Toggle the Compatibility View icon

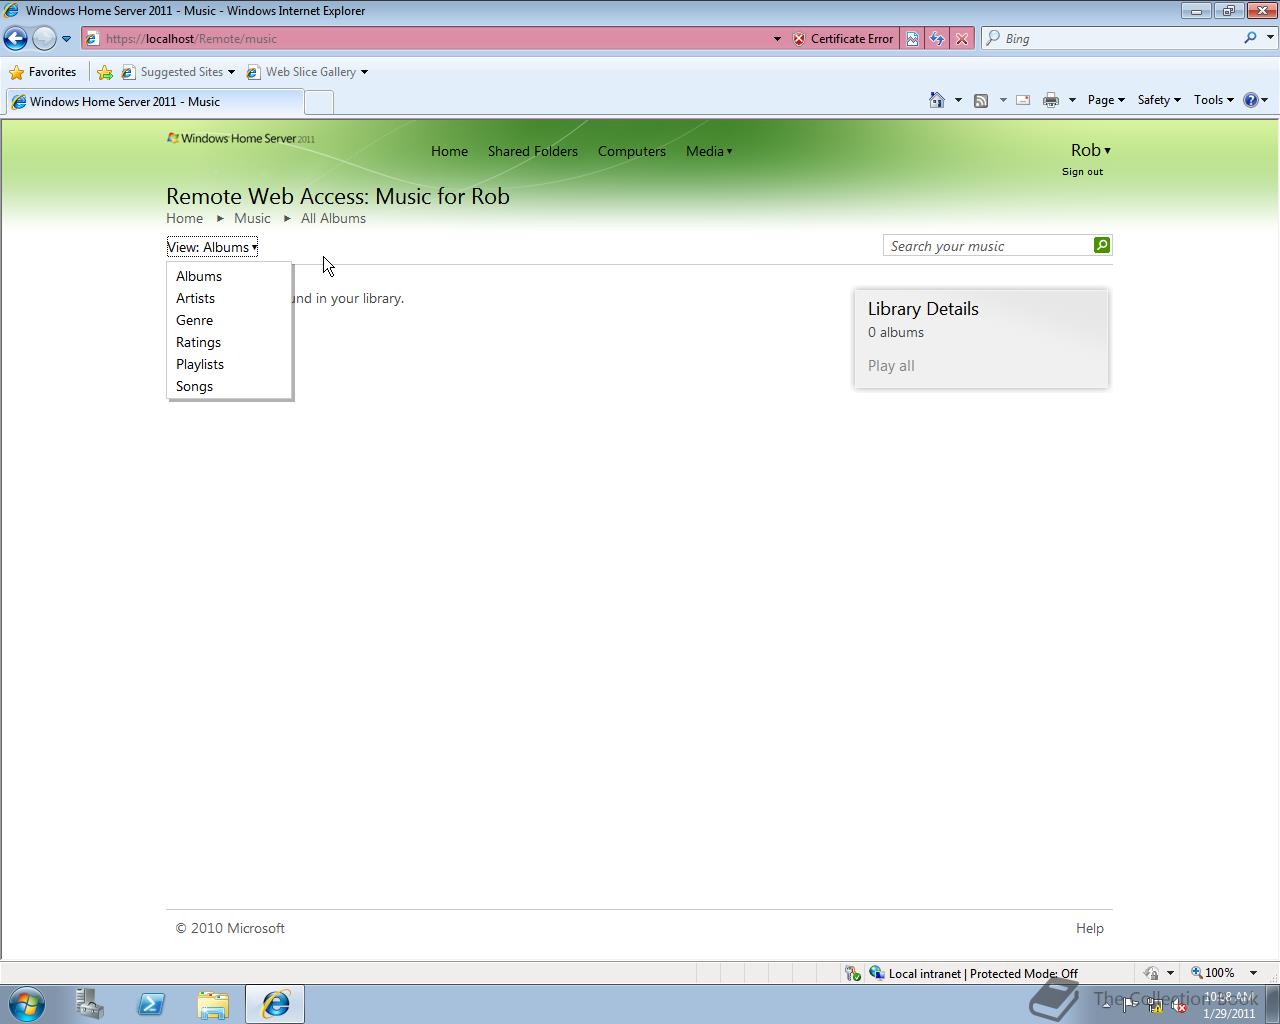coord(912,39)
